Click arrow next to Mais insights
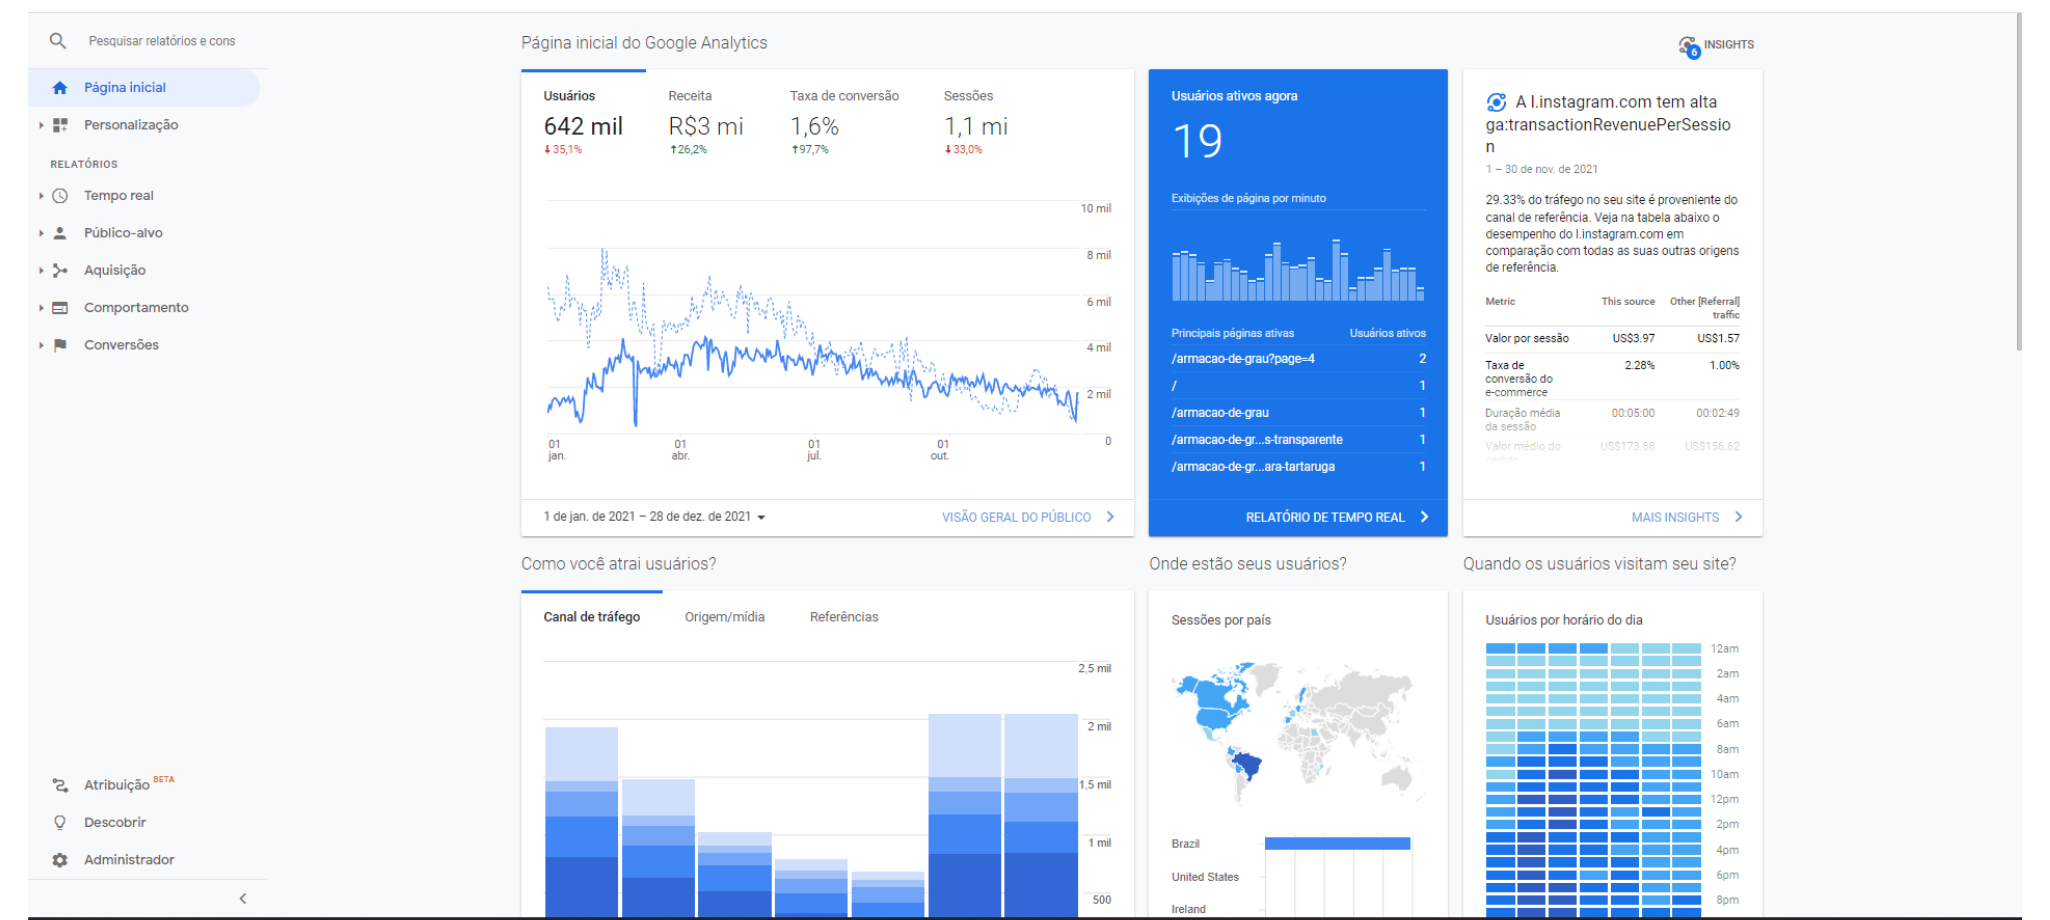The image size is (2050, 920). [1738, 517]
